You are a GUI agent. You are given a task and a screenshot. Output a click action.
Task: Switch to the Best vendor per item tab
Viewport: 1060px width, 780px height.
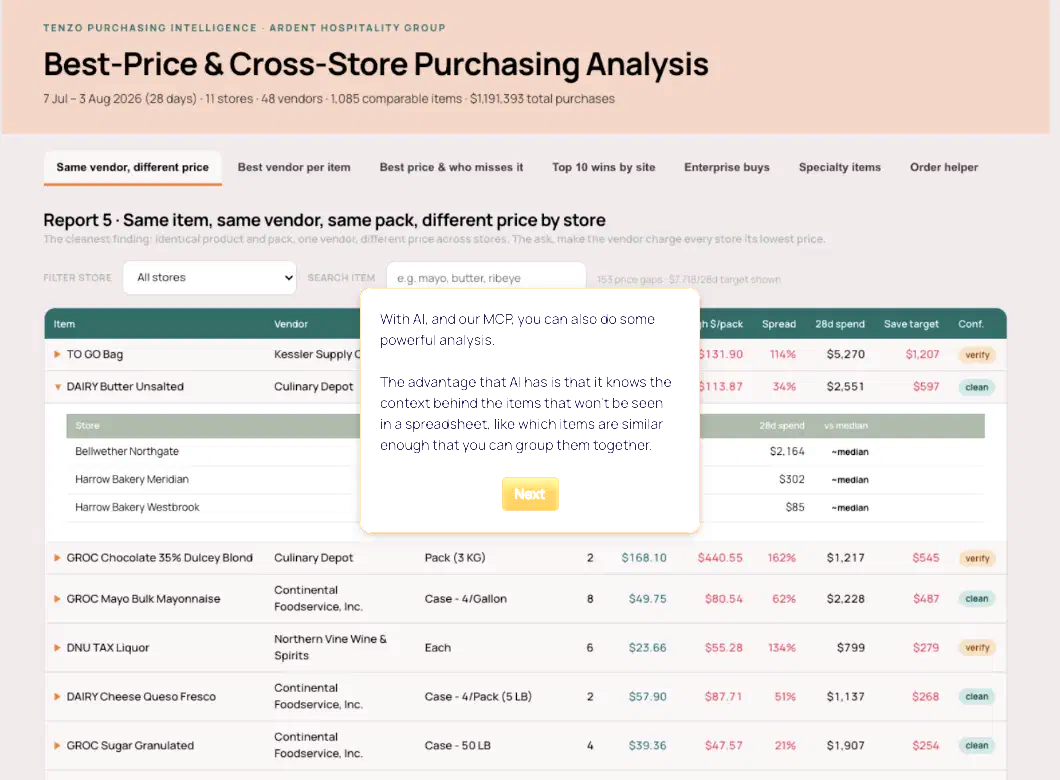294,167
